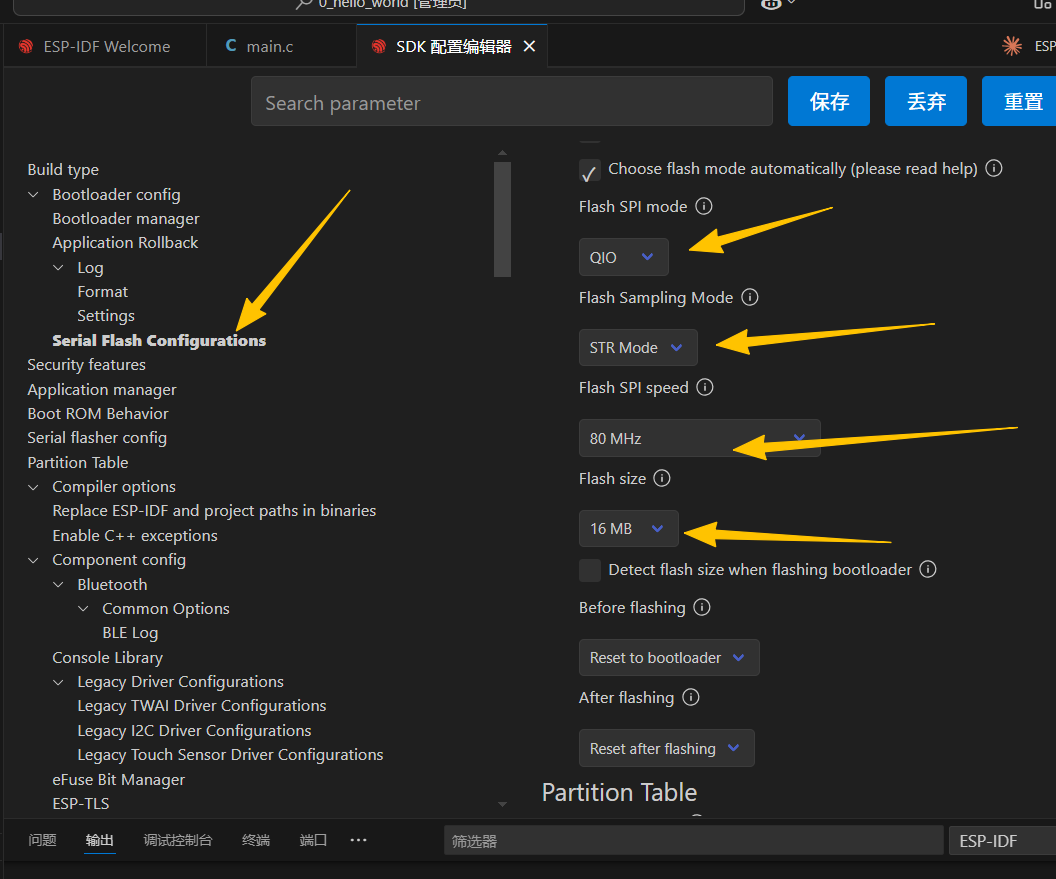The width and height of the screenshot is (1056, 879).
Task: Collapse the Bootloader config tree node
Action: (x=33, y=195)
